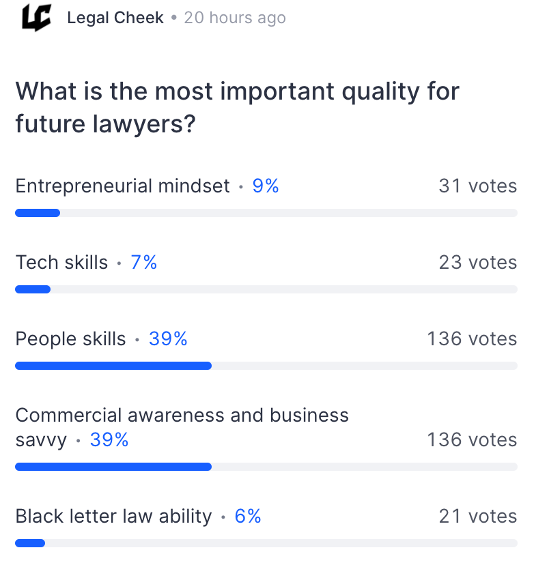Screen dimensions: 533x564
Task: Click the 7% percentage label
Action: point(144,262)
